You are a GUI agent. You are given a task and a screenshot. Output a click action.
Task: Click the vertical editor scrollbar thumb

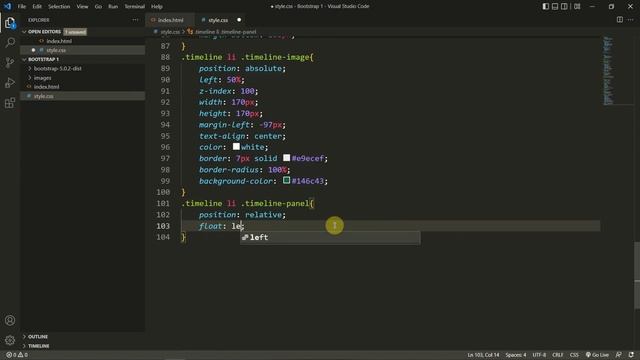click(637, 276)
